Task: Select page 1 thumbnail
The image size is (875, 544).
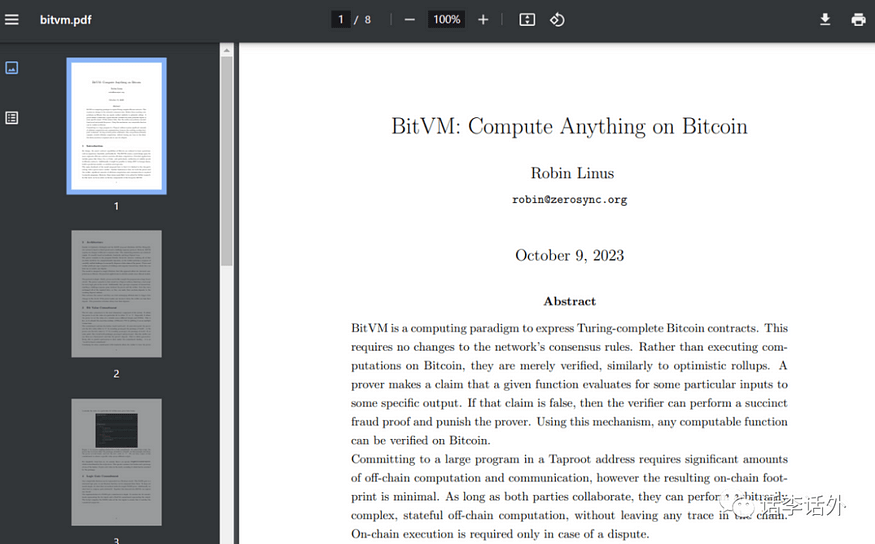Action: (116, 126)
